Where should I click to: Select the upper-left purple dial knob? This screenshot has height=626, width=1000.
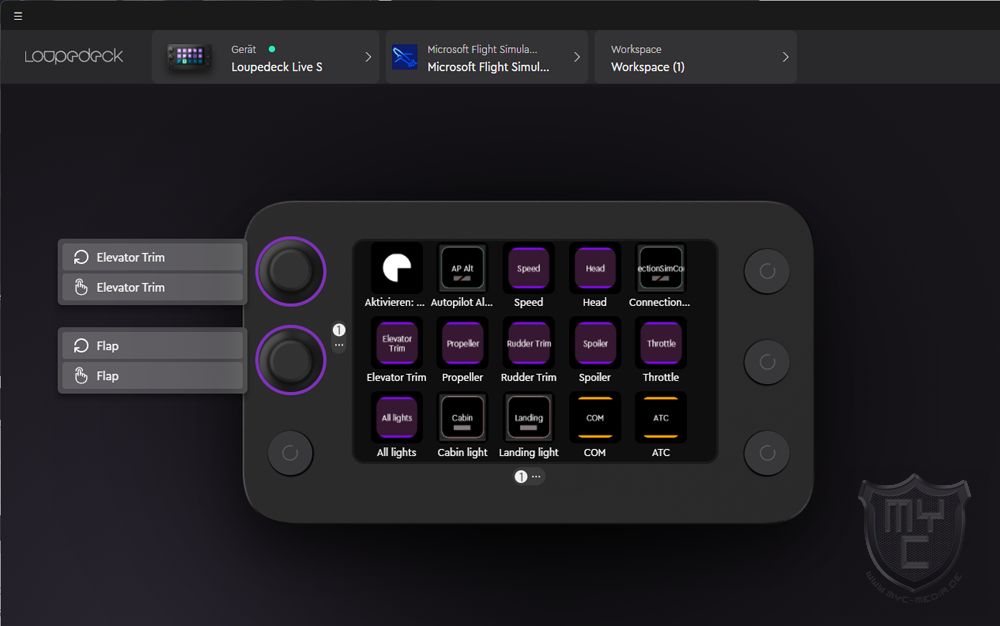tap(291, 270)
